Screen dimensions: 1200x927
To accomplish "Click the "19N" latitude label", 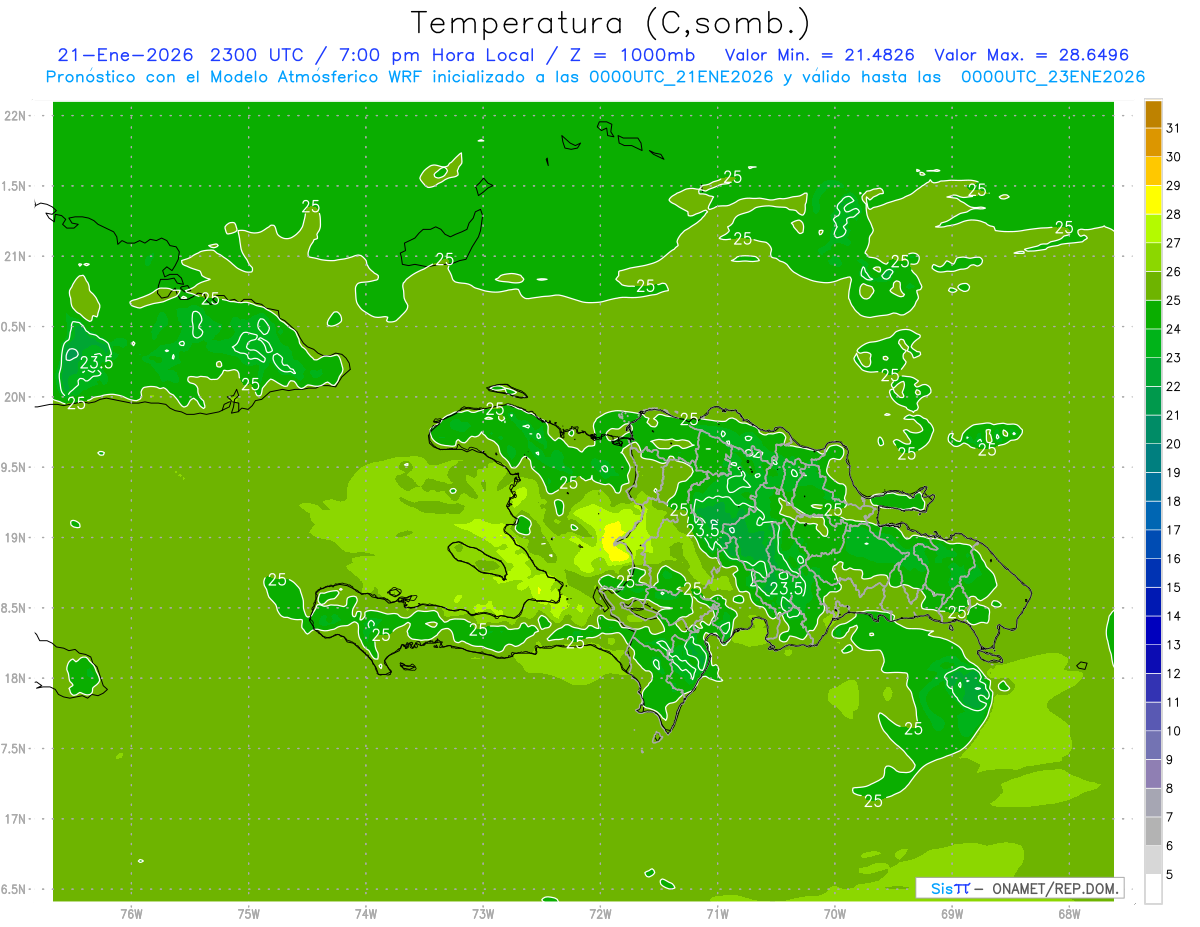I will (16, 538).
